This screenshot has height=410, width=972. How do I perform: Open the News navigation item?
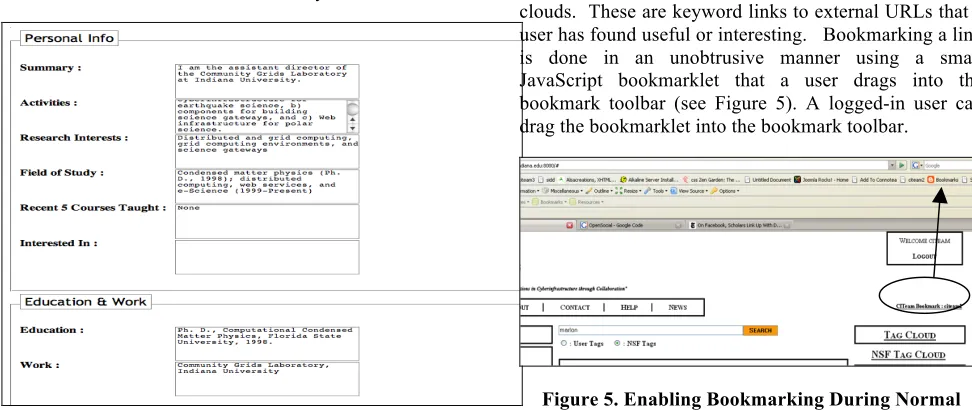point(678,308)
